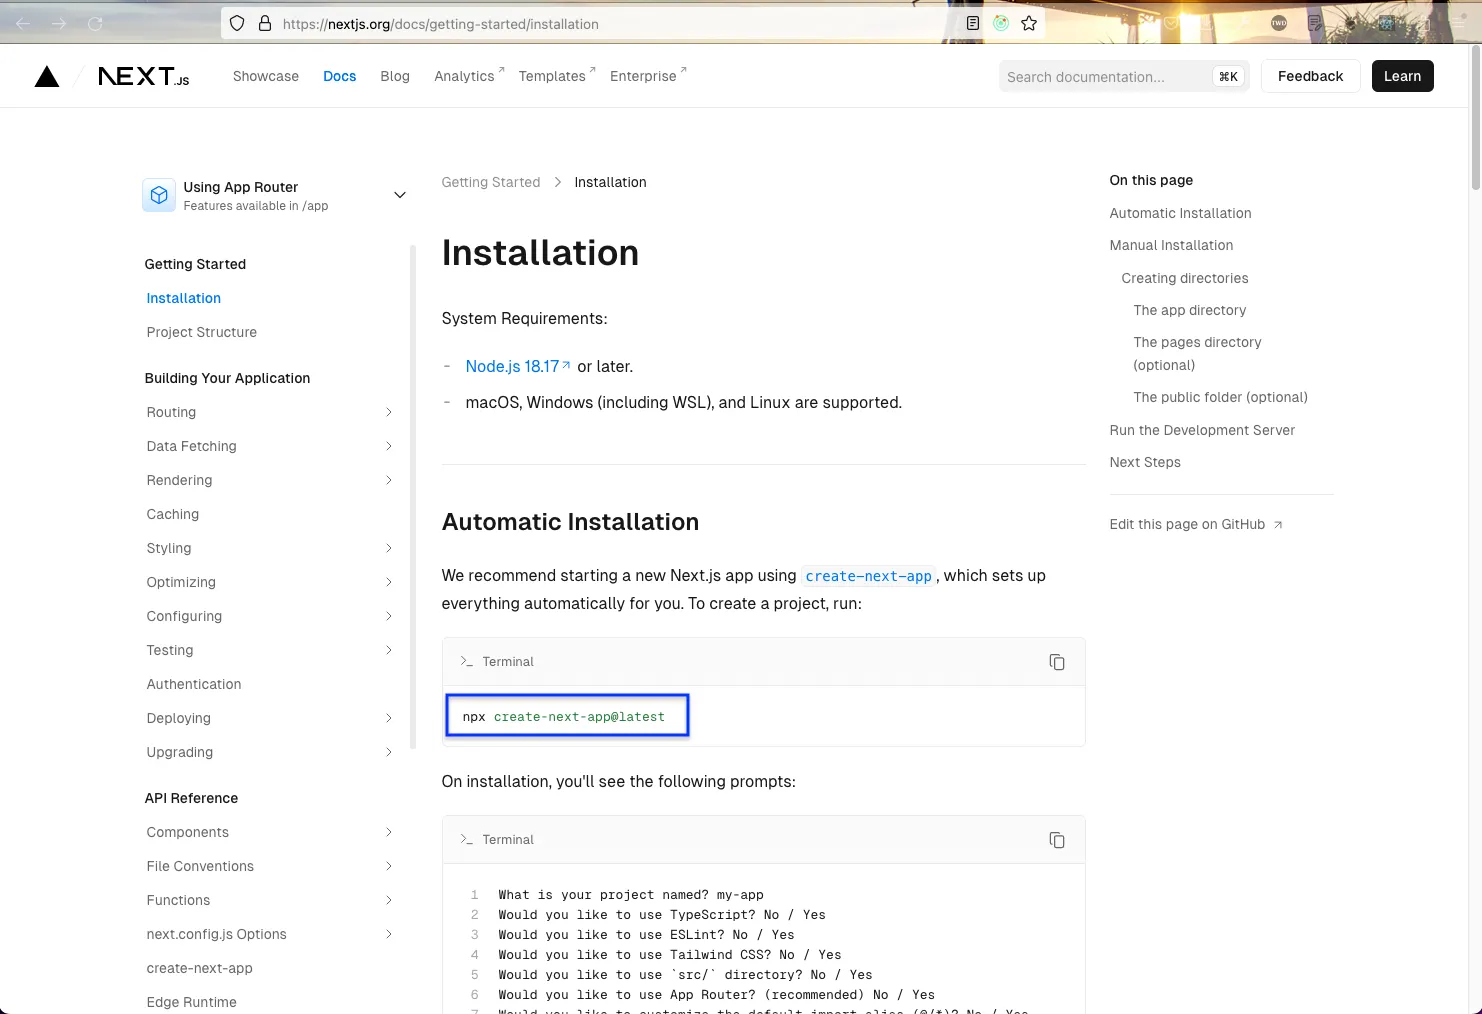Open Project Structure in sidebar
Viewport: 1482px width, 1014px height.
point(202,332)
